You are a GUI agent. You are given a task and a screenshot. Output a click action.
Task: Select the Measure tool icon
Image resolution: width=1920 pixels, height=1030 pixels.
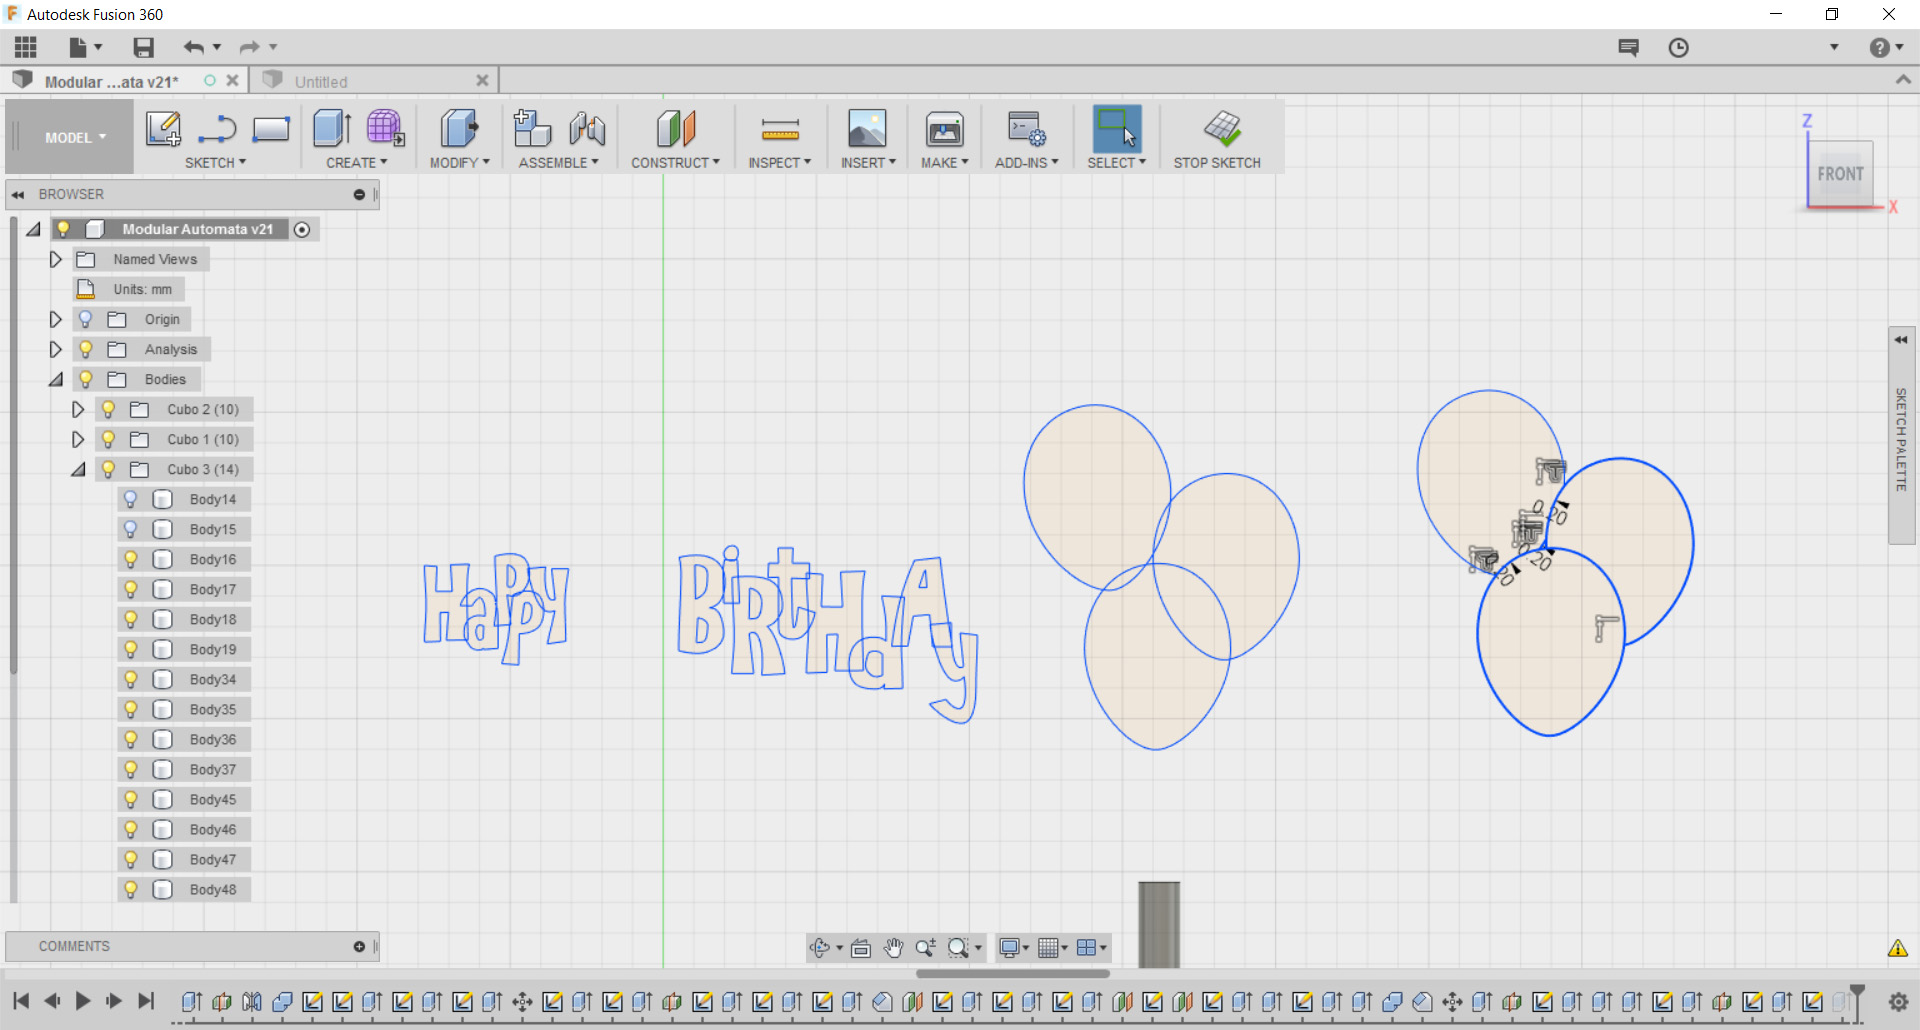point(780,129)
